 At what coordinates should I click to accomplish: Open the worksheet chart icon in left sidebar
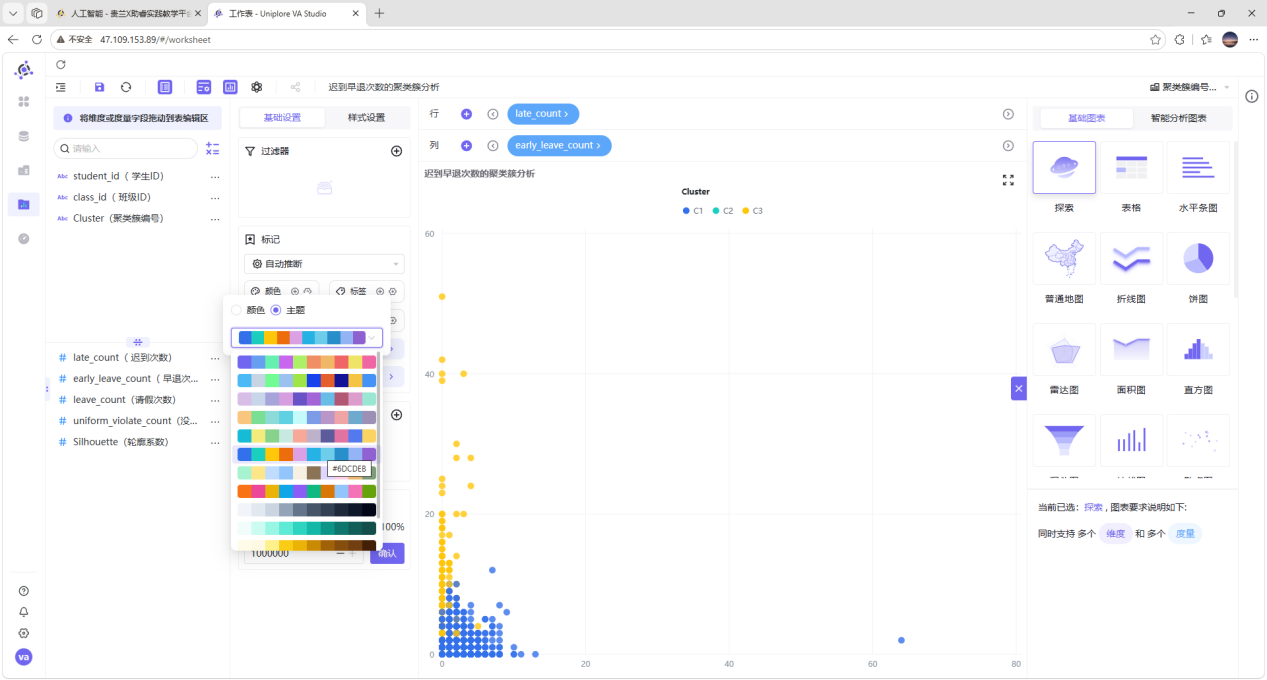coord(24,204)
